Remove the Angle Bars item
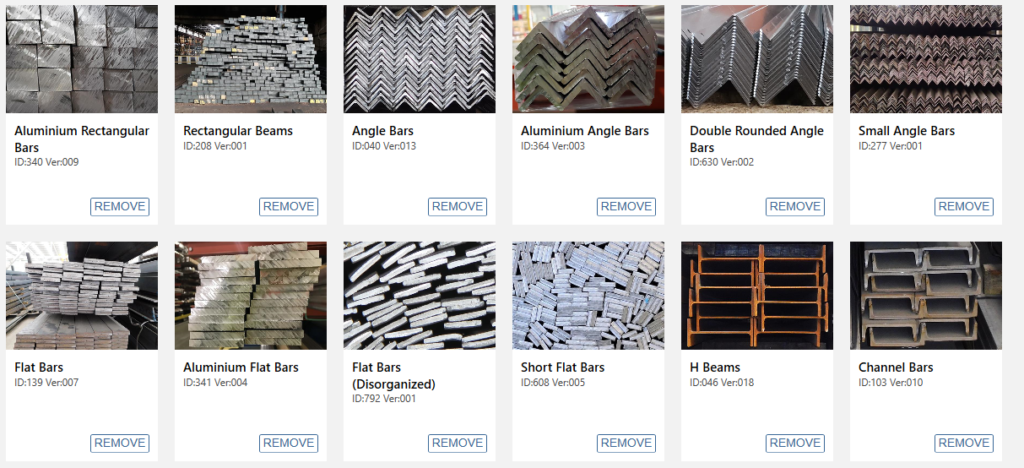Screen dimensions: 1024x468 (x=457, y=207)
